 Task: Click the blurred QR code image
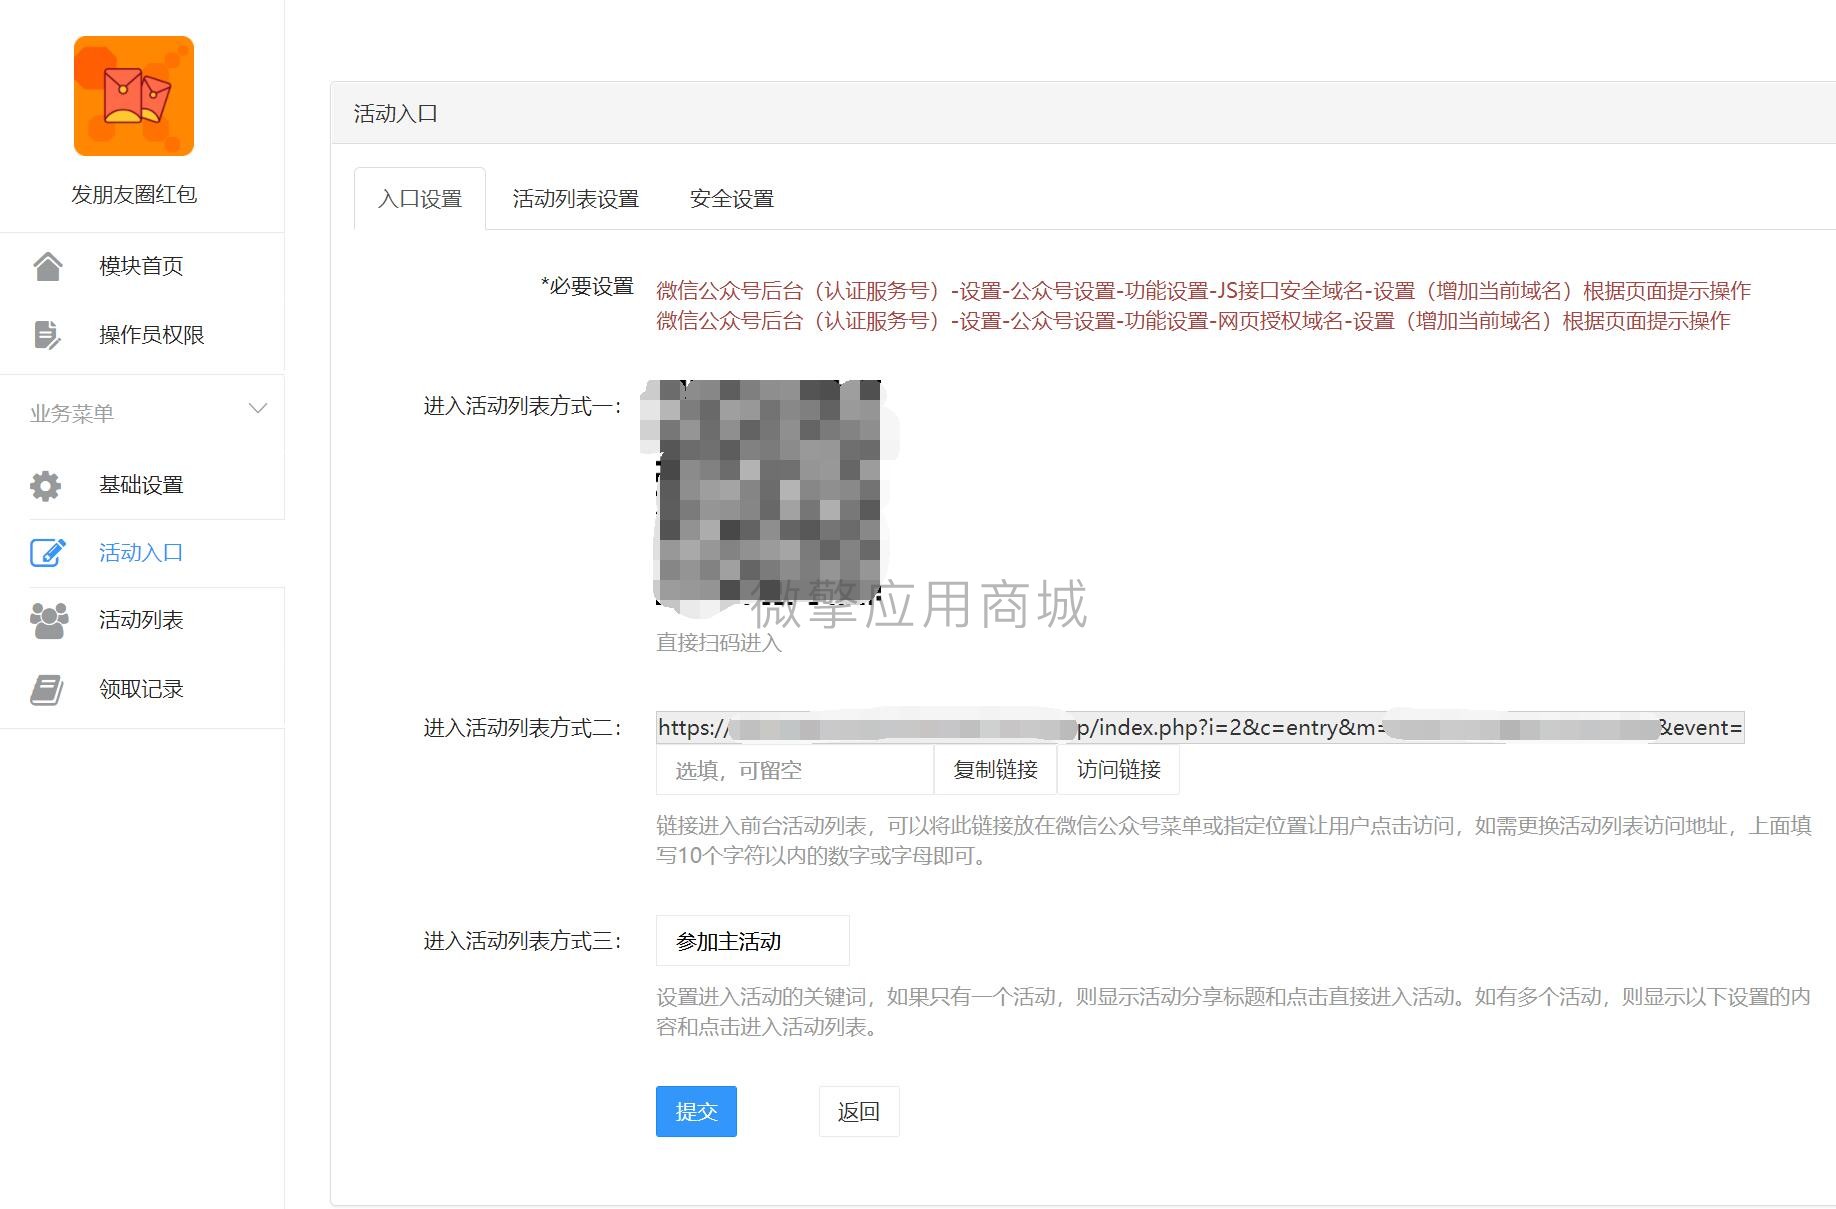[x=769, y=492]
